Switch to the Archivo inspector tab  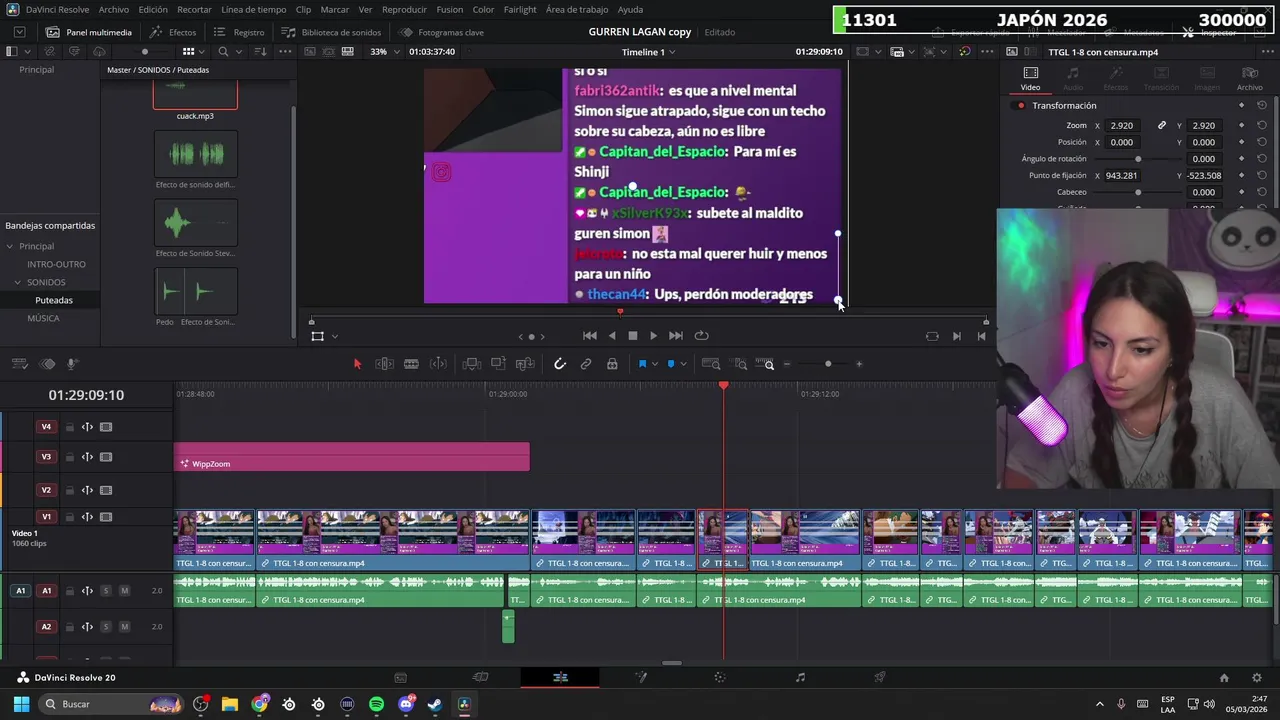pyautogui.click(x=1250, y=79)
